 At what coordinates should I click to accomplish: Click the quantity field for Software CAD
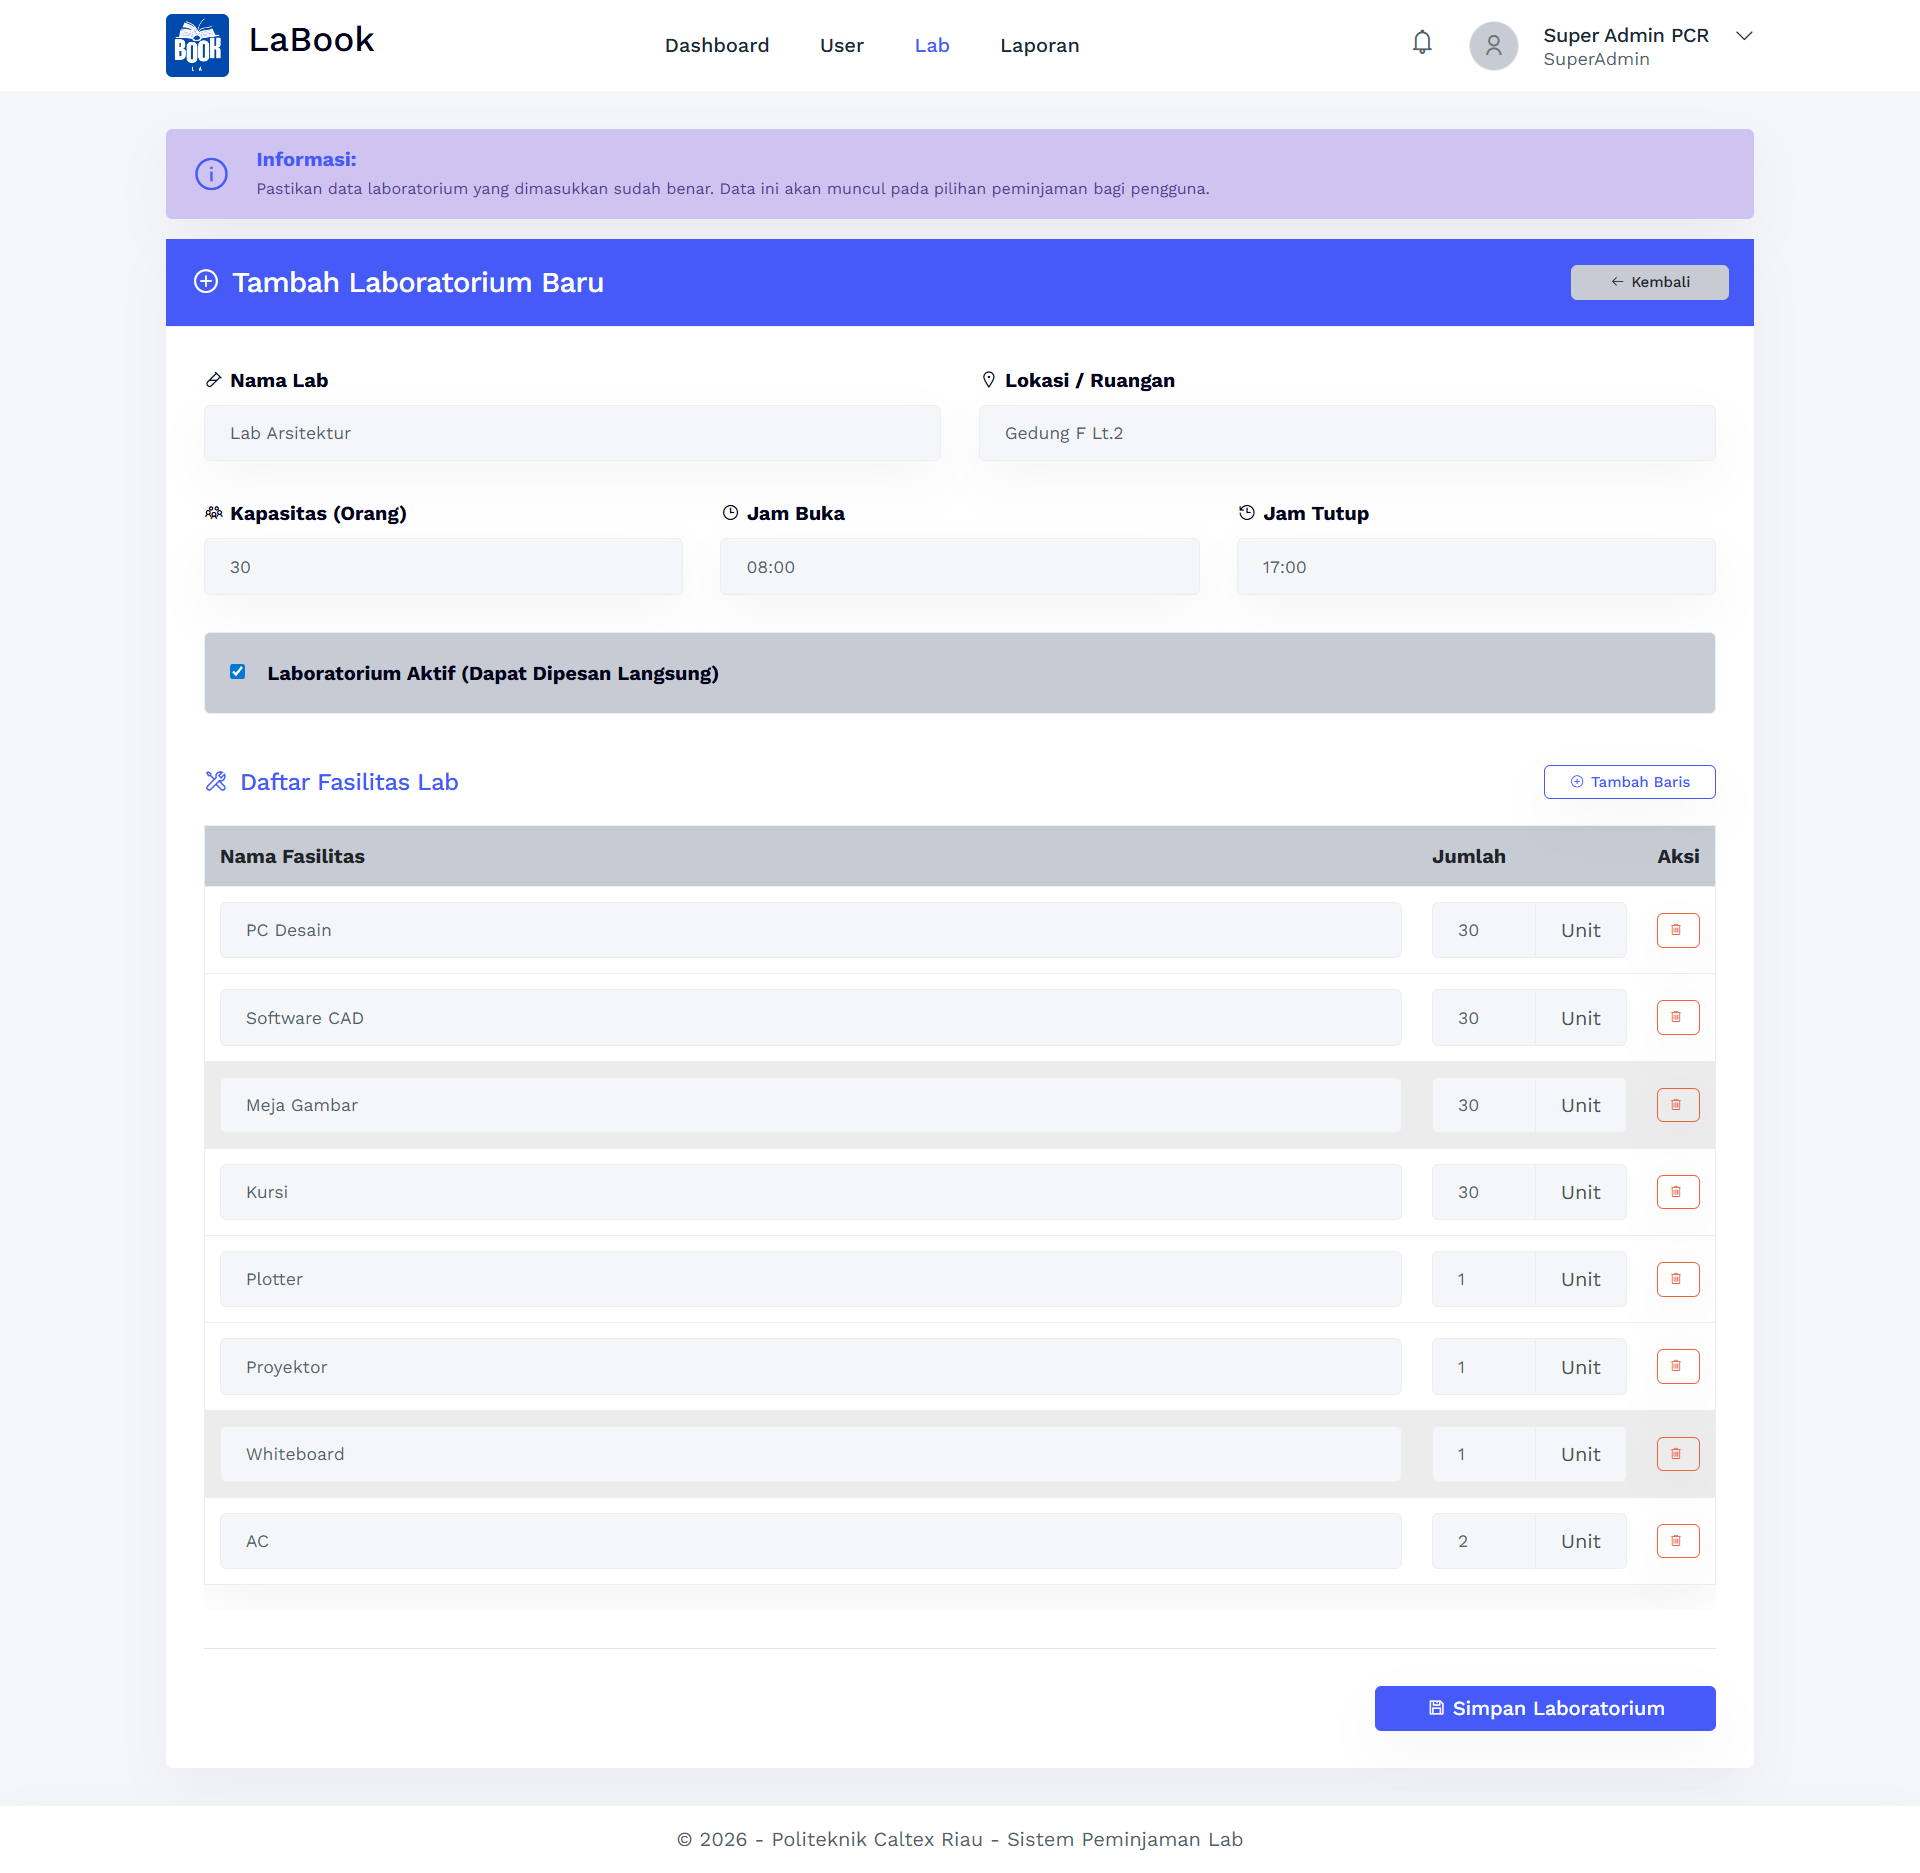click(1483, 1018)
